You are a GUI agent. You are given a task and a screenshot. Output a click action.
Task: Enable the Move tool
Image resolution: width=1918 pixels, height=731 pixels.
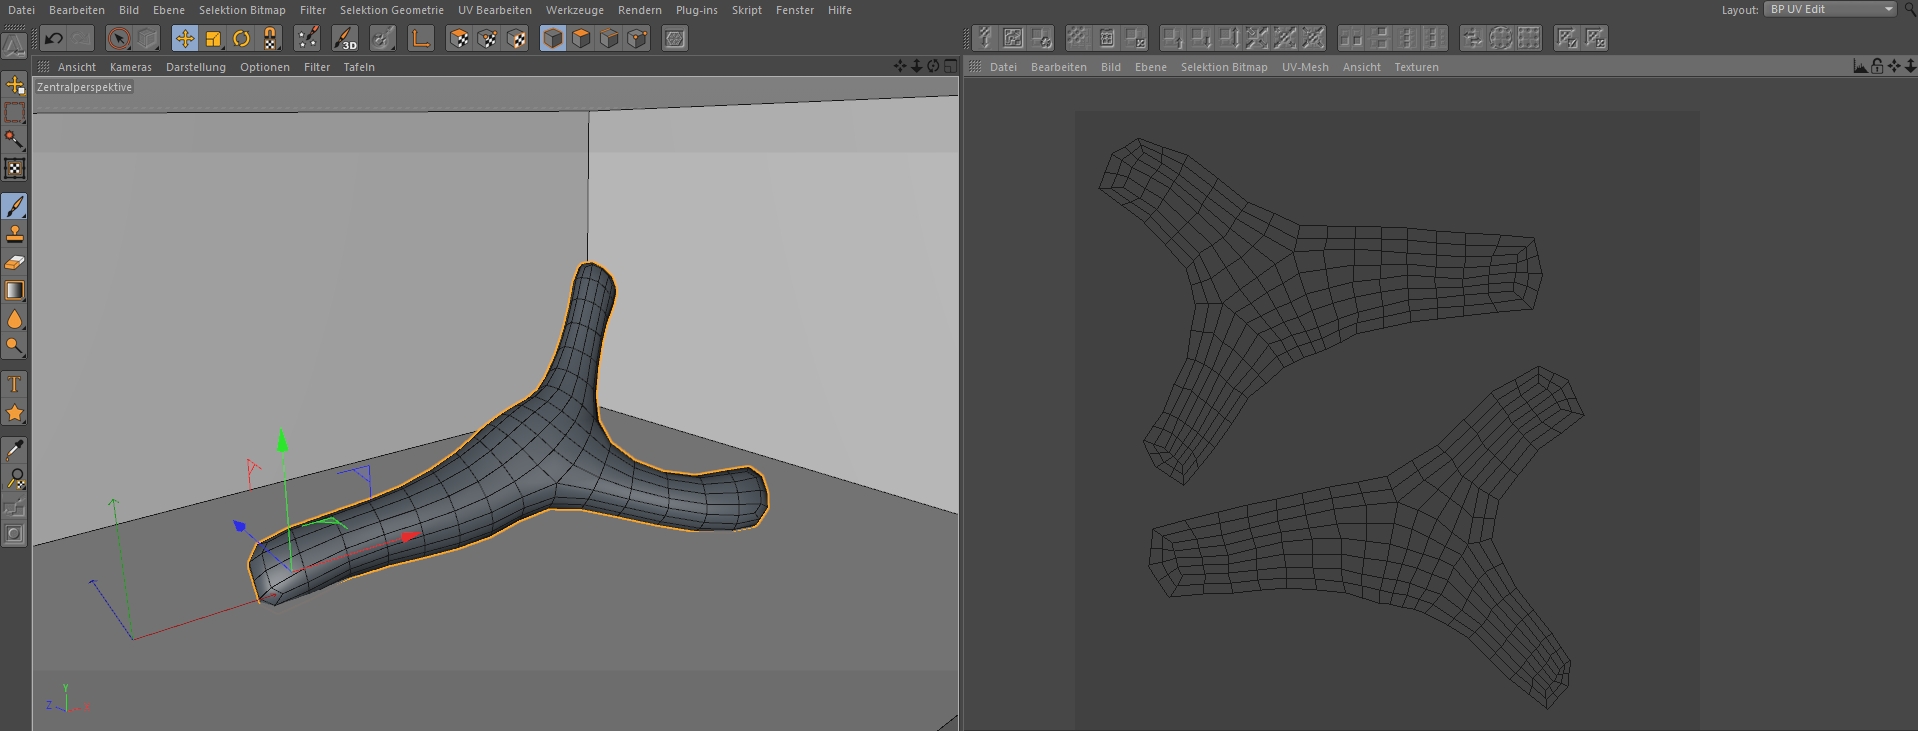[185, 39]
